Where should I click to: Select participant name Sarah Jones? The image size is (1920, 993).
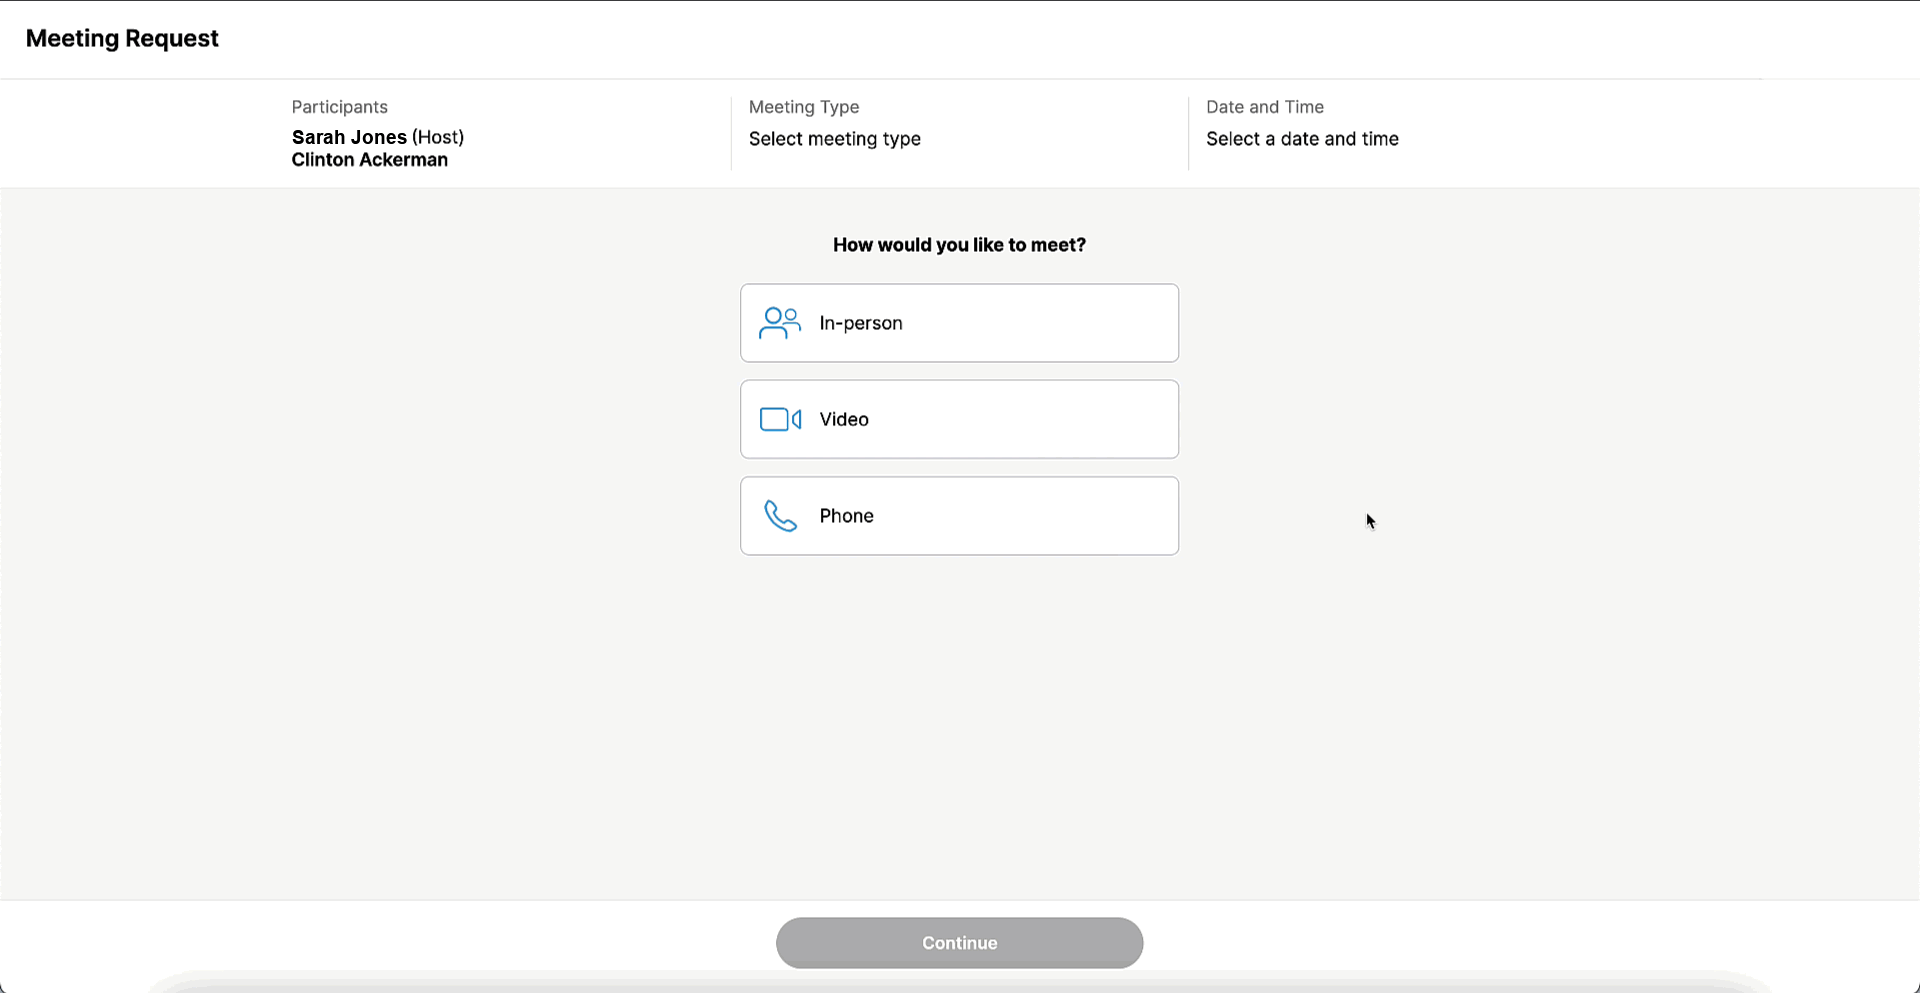point(349,137)
